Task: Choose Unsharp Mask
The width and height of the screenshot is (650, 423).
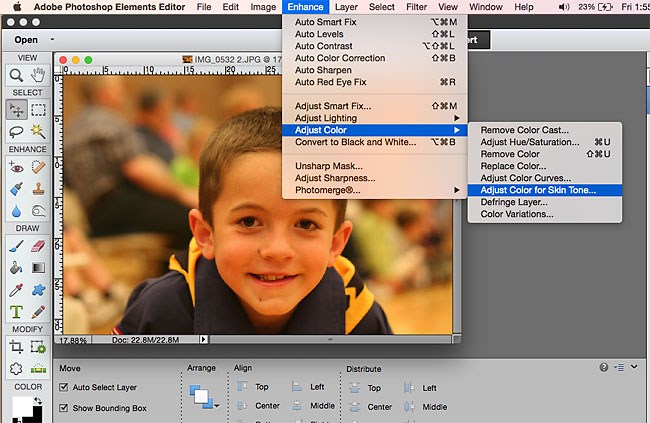Action: (x=375, y=166)
